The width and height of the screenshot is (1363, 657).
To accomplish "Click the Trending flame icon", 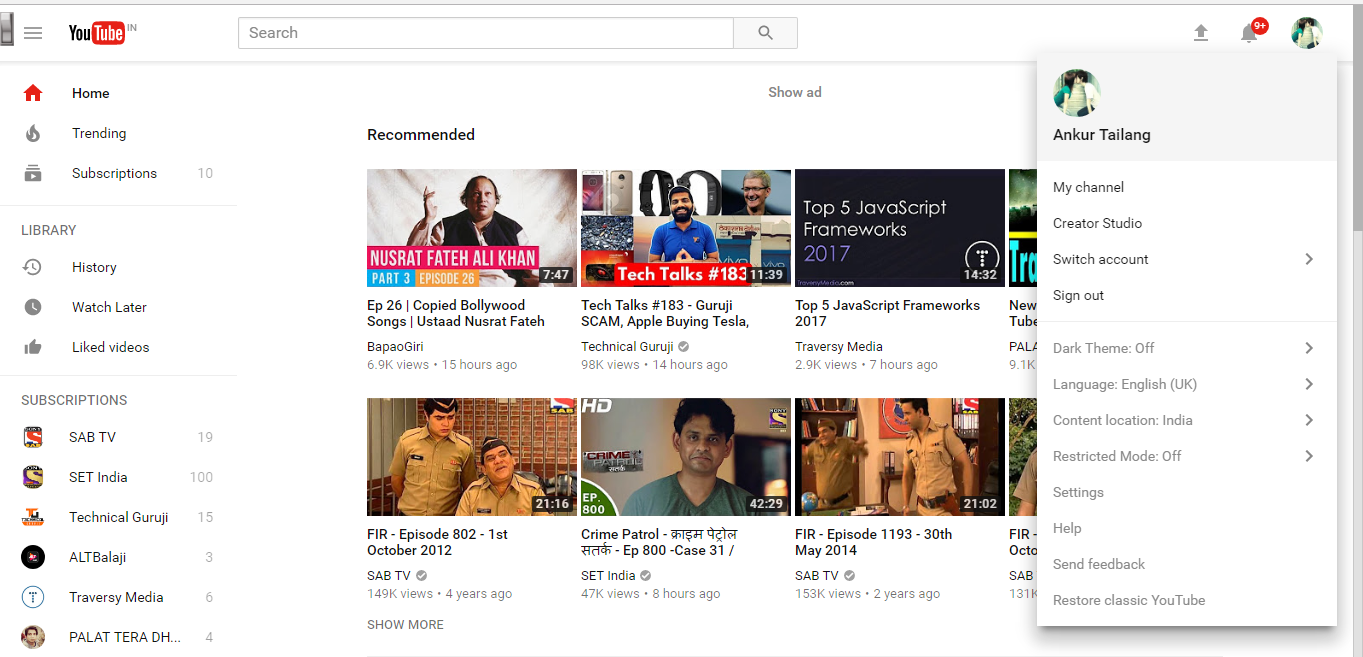I will (33, 133).
